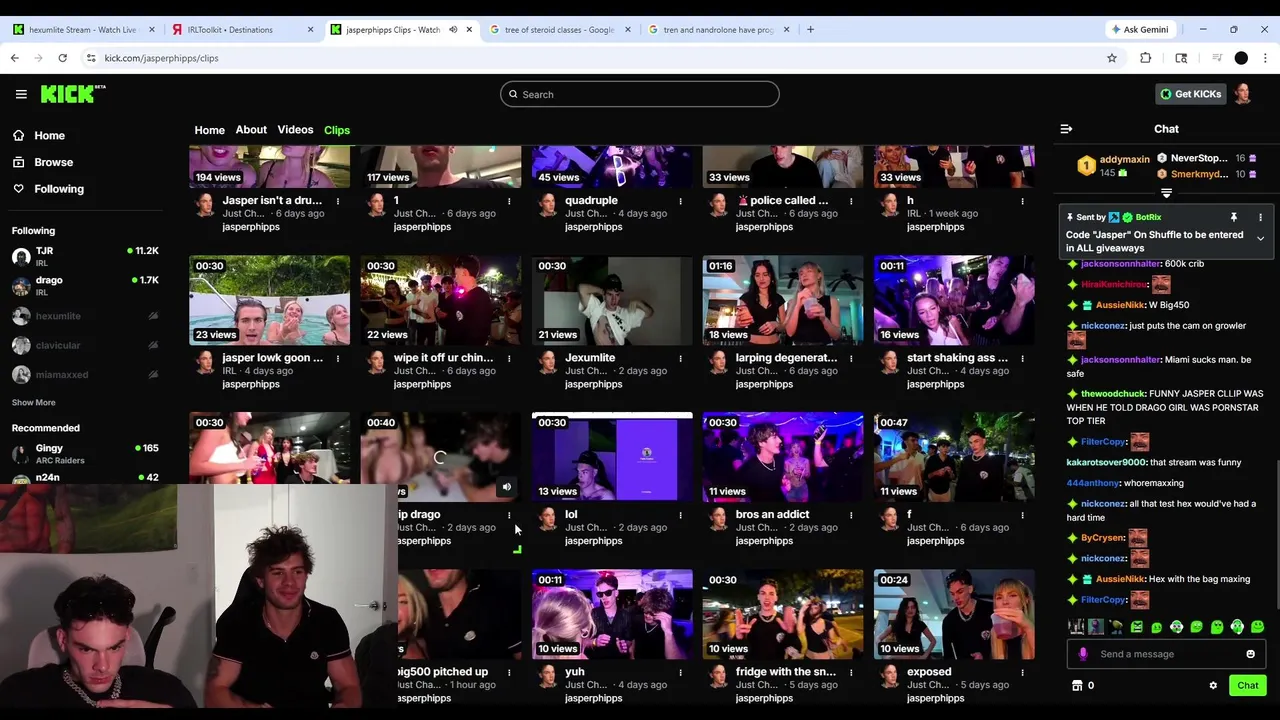Click the Following heart sidebar item
Viewport: 1280px width, 720px height.
coord(48,189)
